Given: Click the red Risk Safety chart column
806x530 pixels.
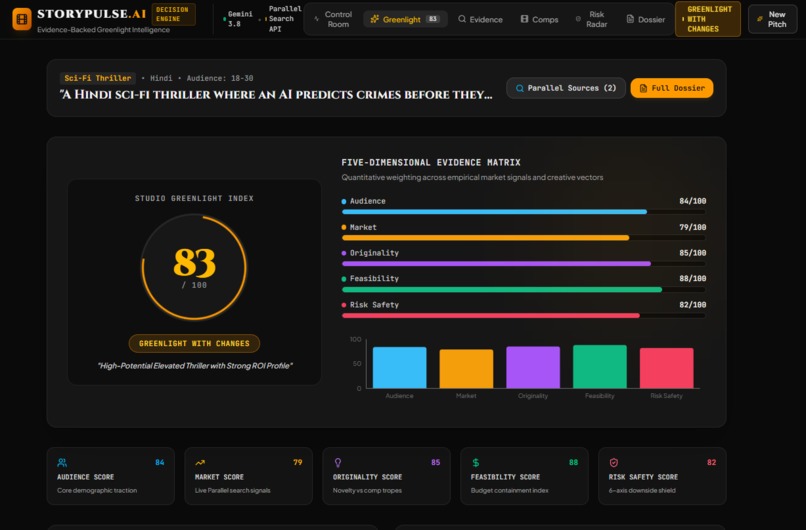Looking at the screenshot, I should [x=667, y=368].
